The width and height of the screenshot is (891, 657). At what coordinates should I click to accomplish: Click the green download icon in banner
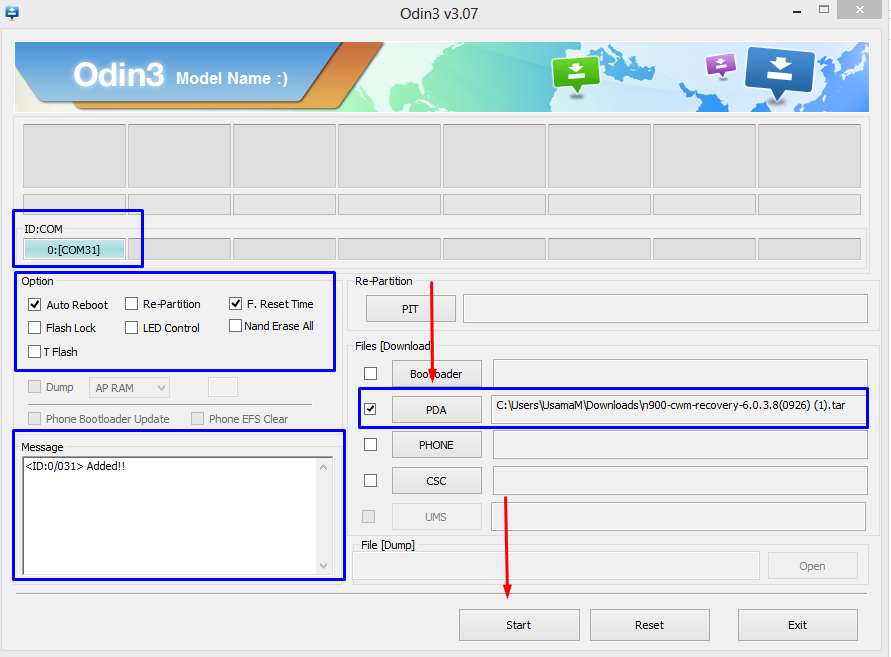click(x=576, y=73)
